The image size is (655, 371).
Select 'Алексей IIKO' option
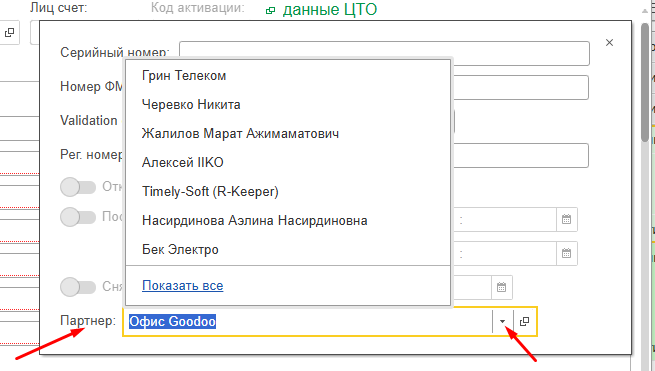pyautogui.click(x=288, y=162)
